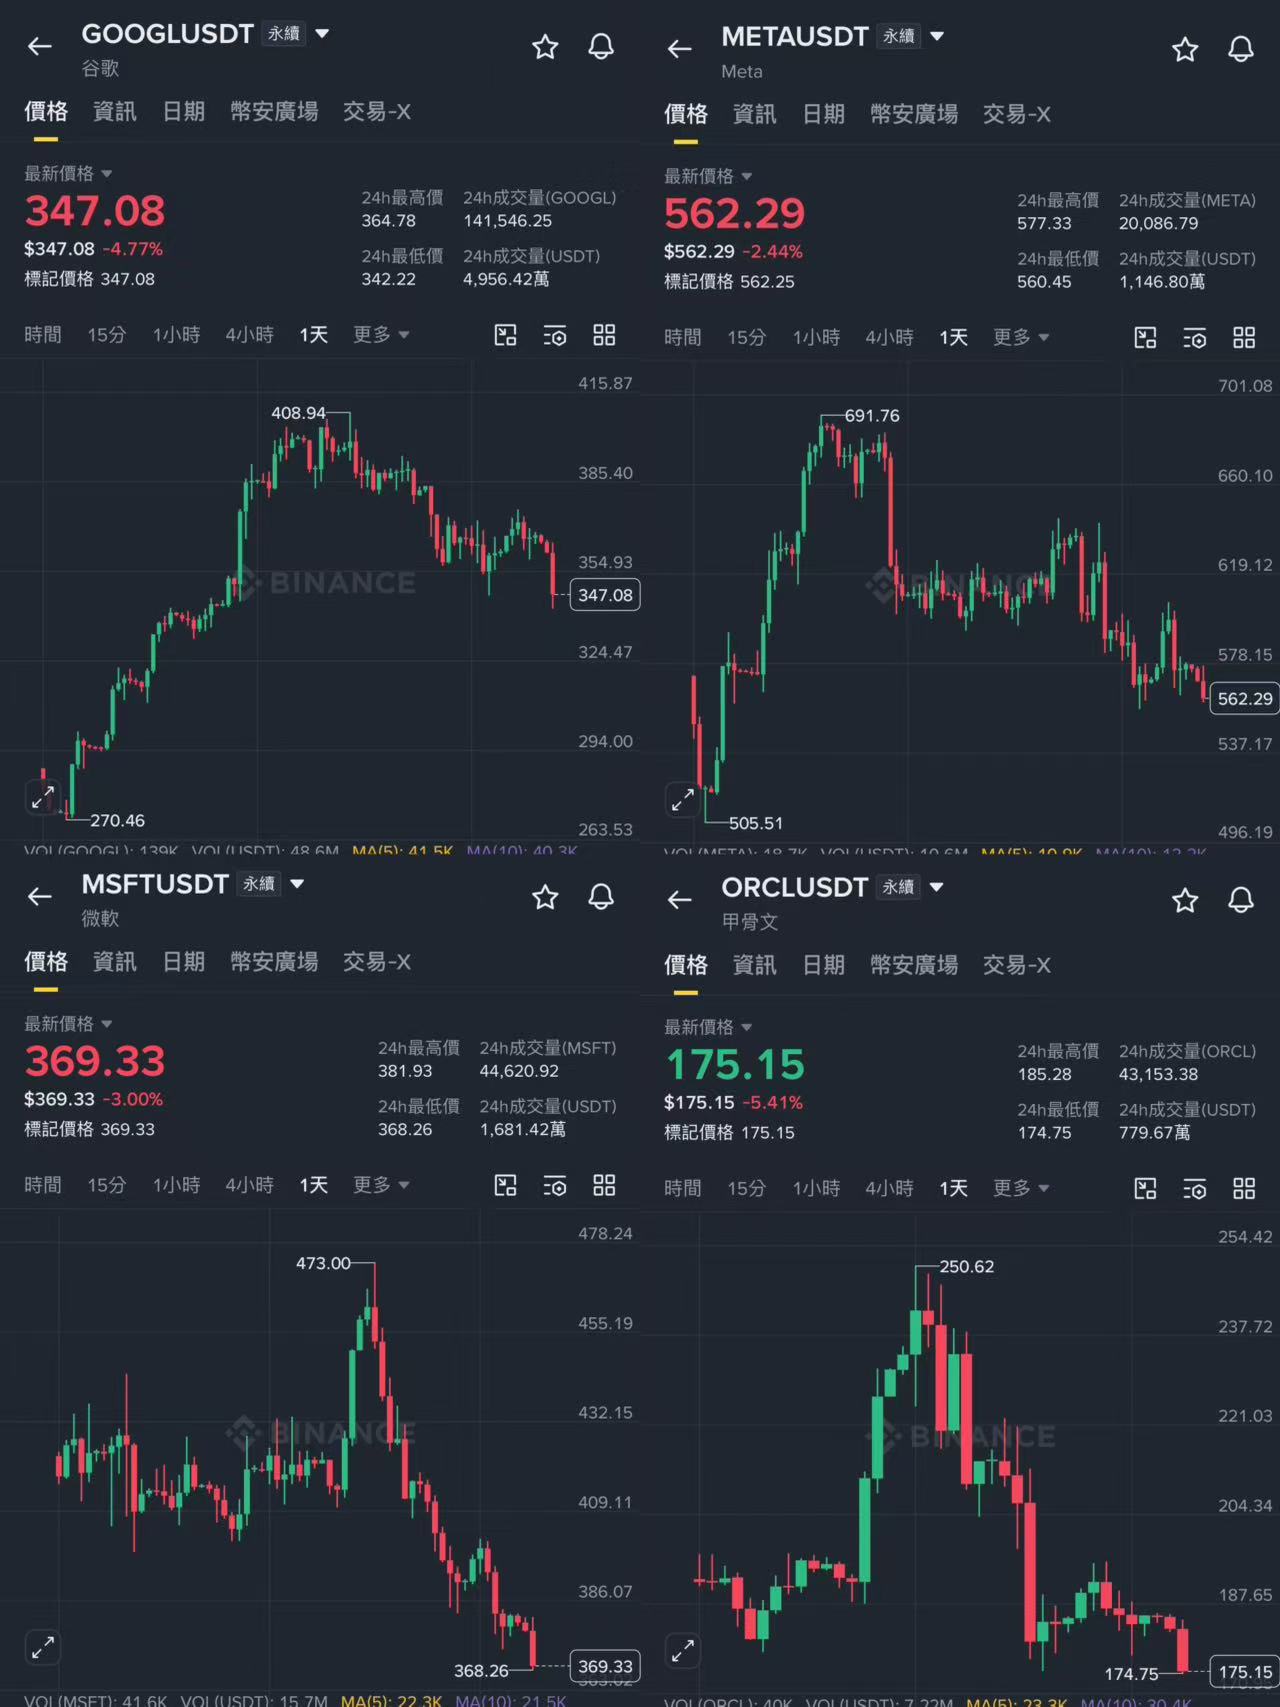Image resolution: width=1280 pixels, height=1707 pixels.
Task: Open MSFTUSDT pair selector dropdown arrow
Action: (x=297, y=884)
